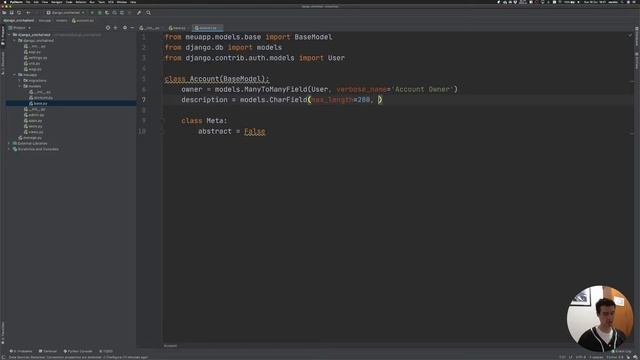The image size is (640, 360).
Task: Open the Event Log button
Action: 621,351
